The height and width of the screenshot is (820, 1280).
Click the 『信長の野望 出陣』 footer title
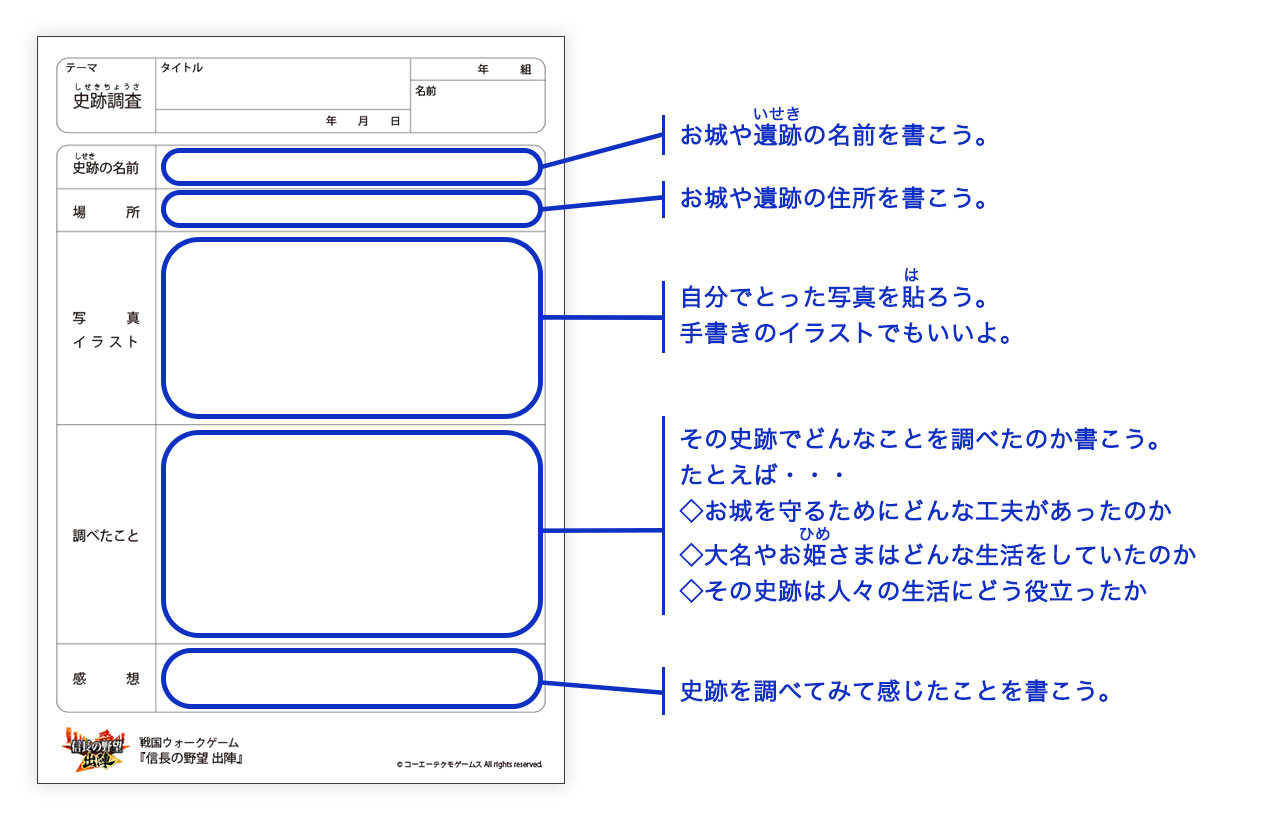pos(192,759)
